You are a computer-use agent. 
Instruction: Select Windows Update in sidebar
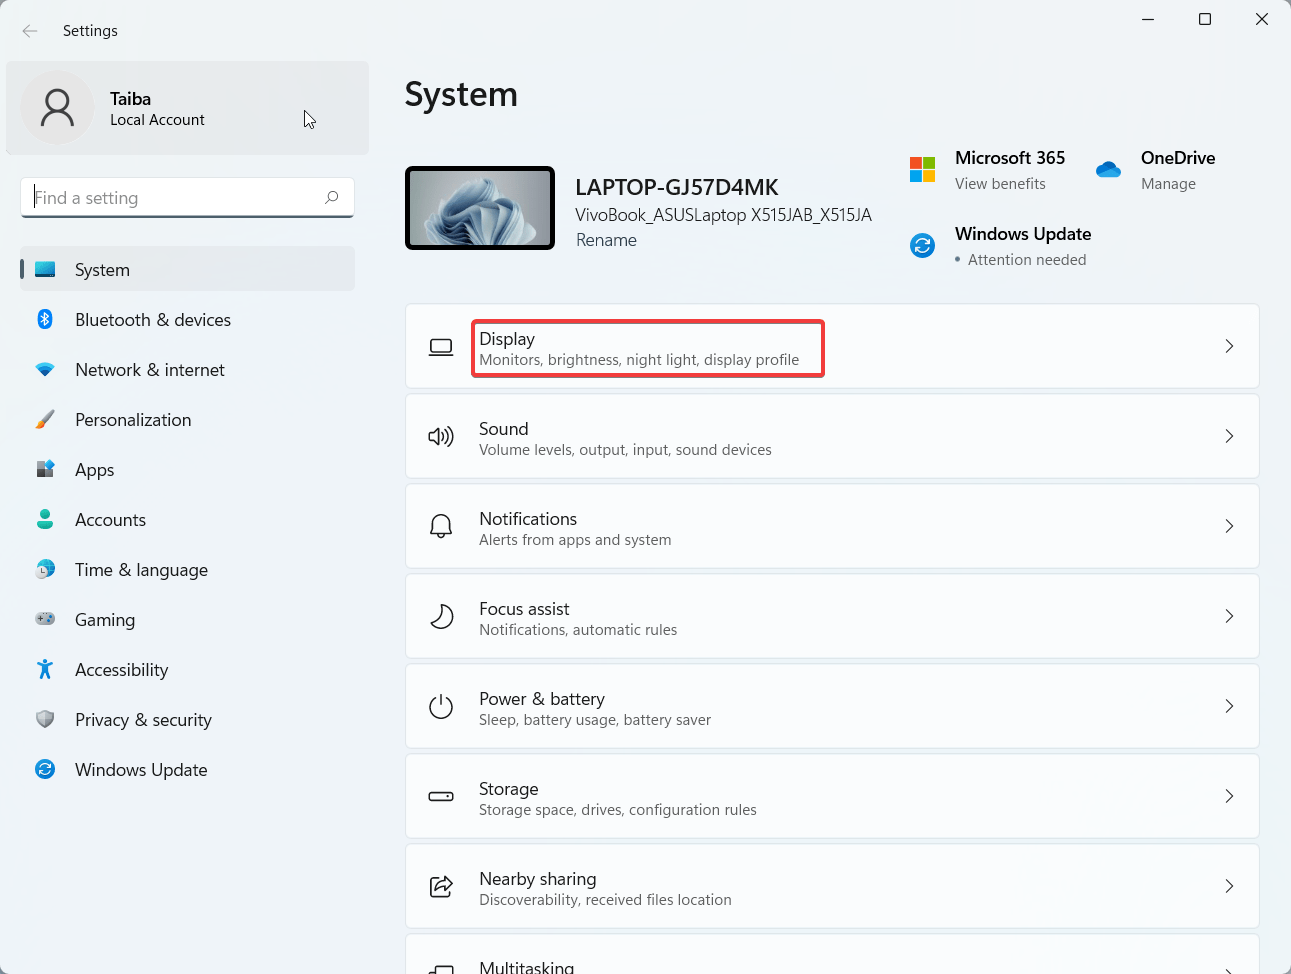coord(188,769)
